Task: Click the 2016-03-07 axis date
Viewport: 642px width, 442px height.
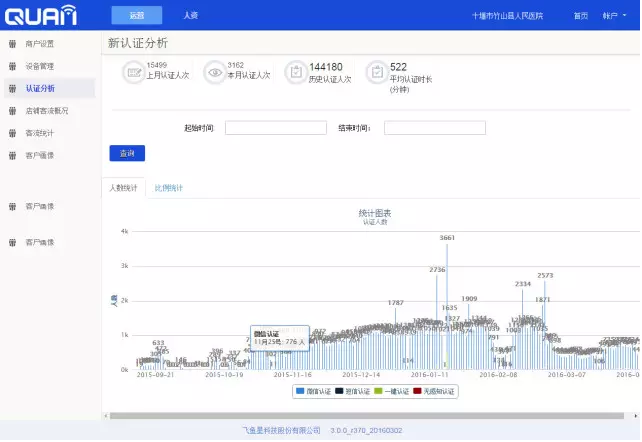Action: tap(567, 375)
